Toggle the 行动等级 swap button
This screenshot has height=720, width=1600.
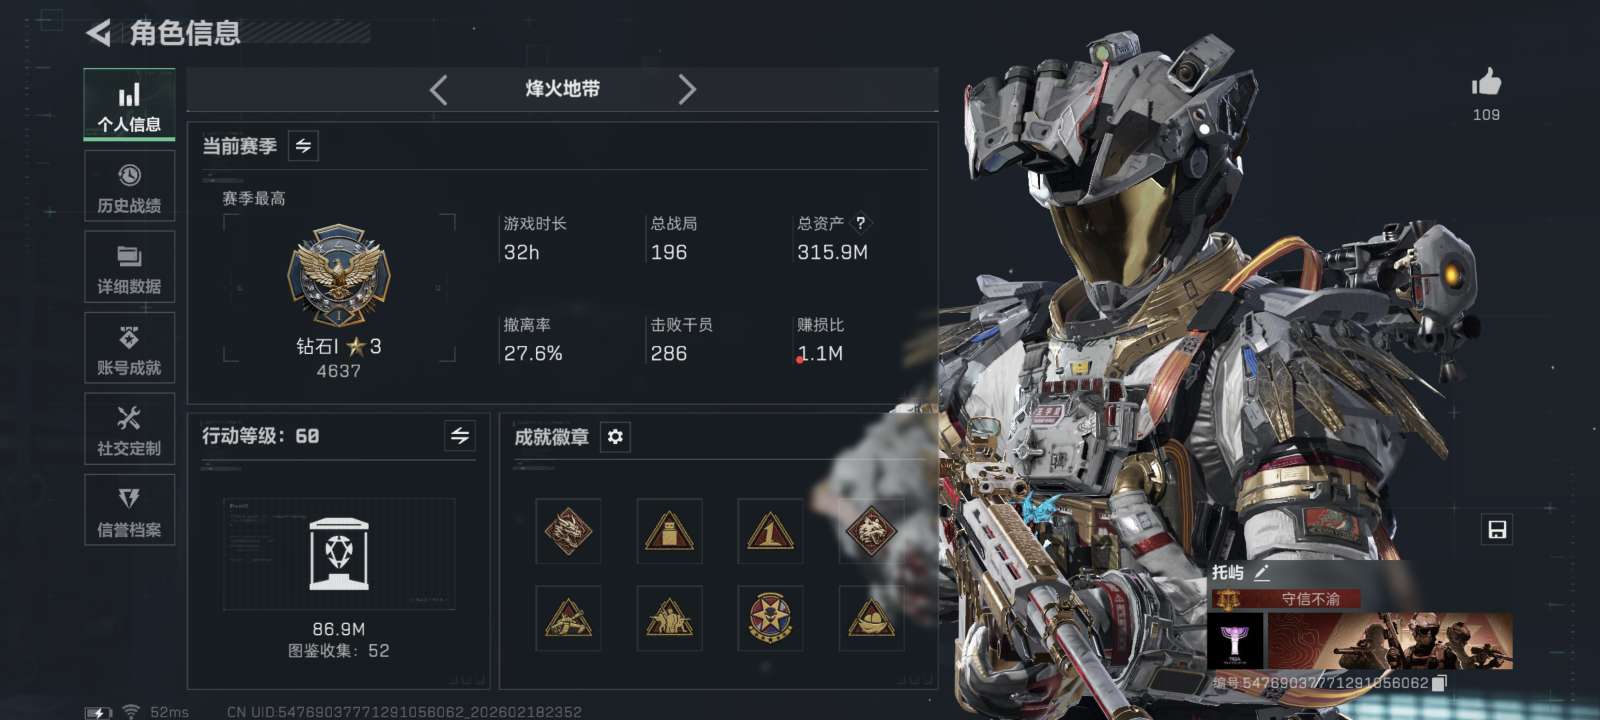tap(459, 436)
